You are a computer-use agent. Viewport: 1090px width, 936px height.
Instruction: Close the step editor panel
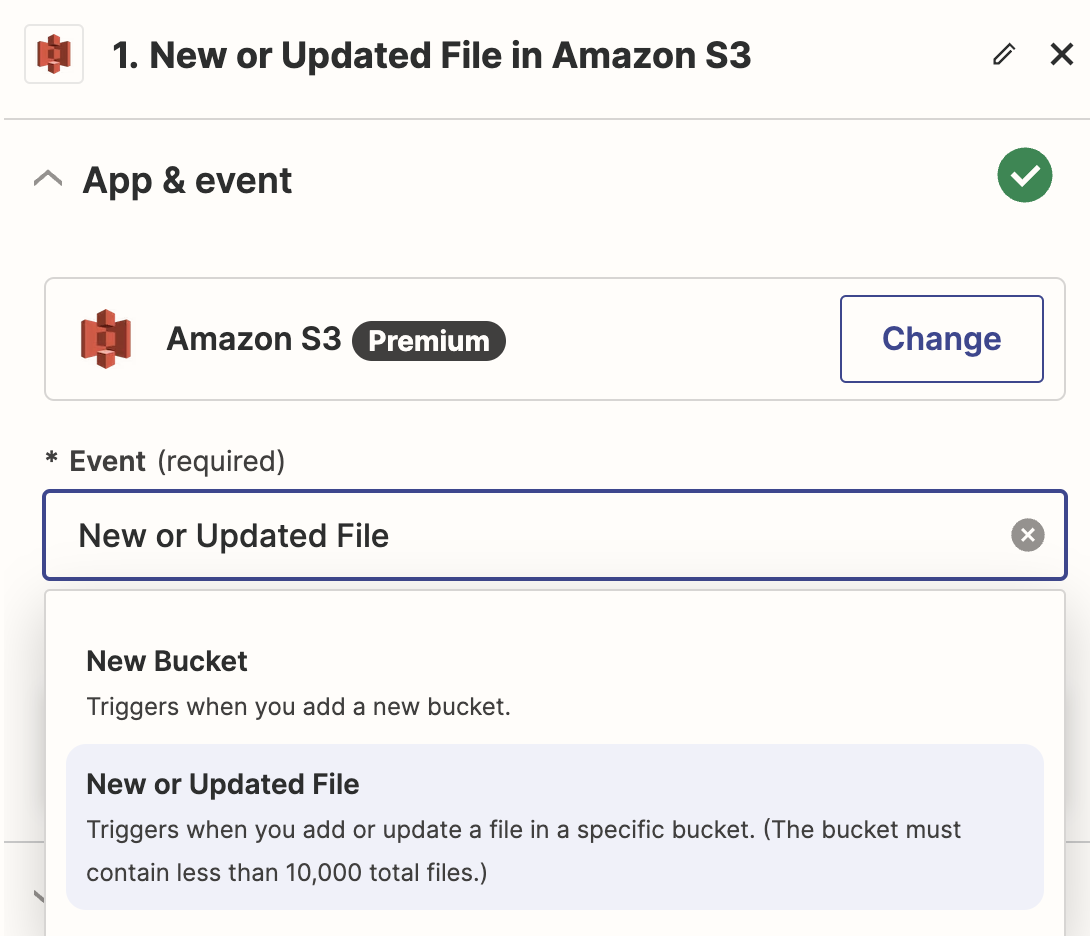coord(1061,54)
